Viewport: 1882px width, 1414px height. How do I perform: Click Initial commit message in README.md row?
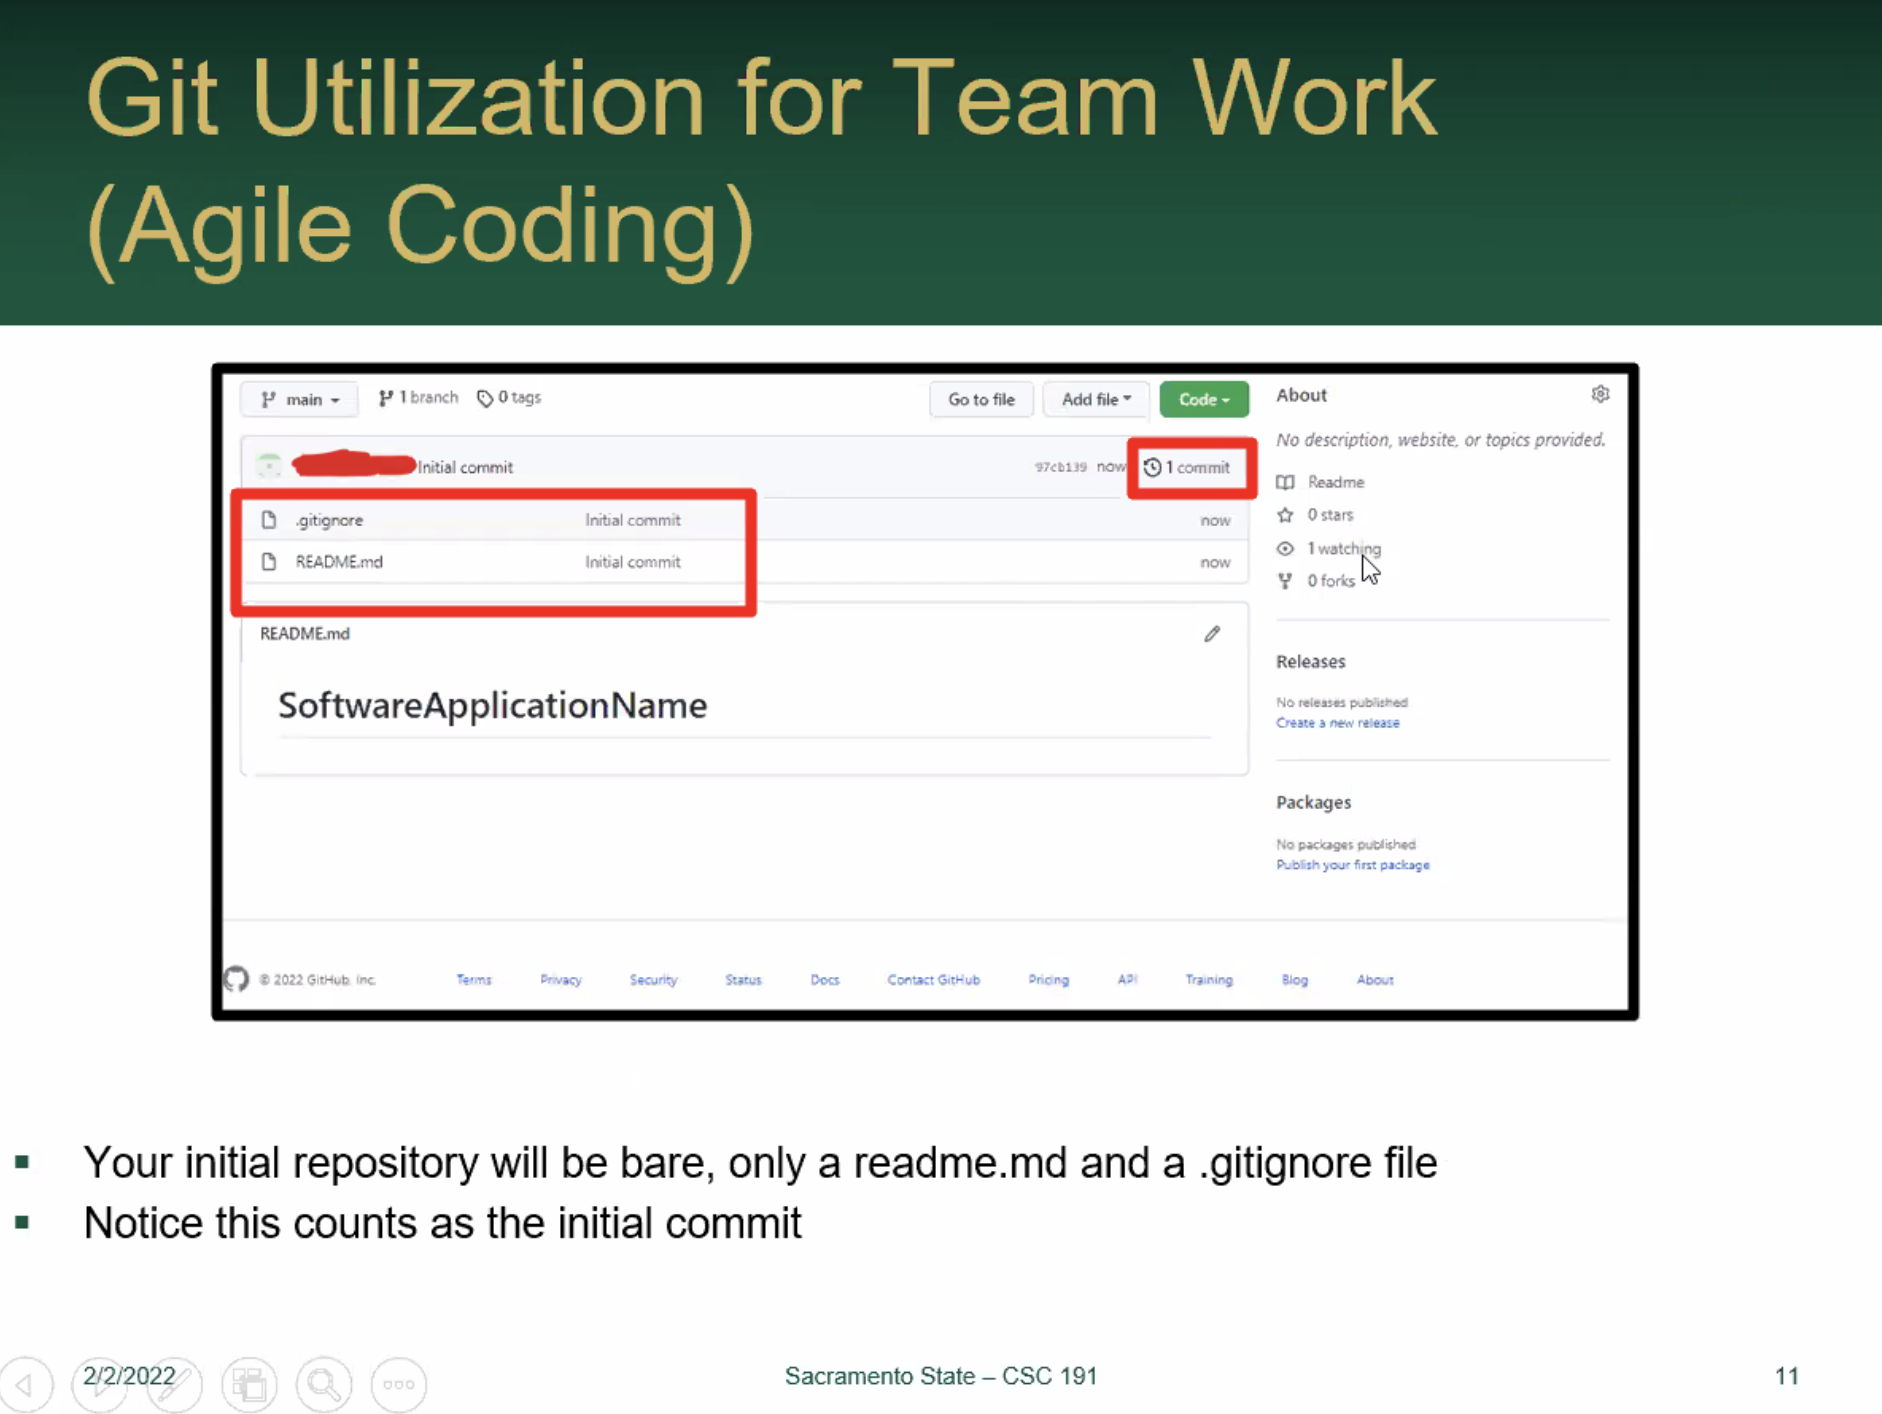(632, 562)
